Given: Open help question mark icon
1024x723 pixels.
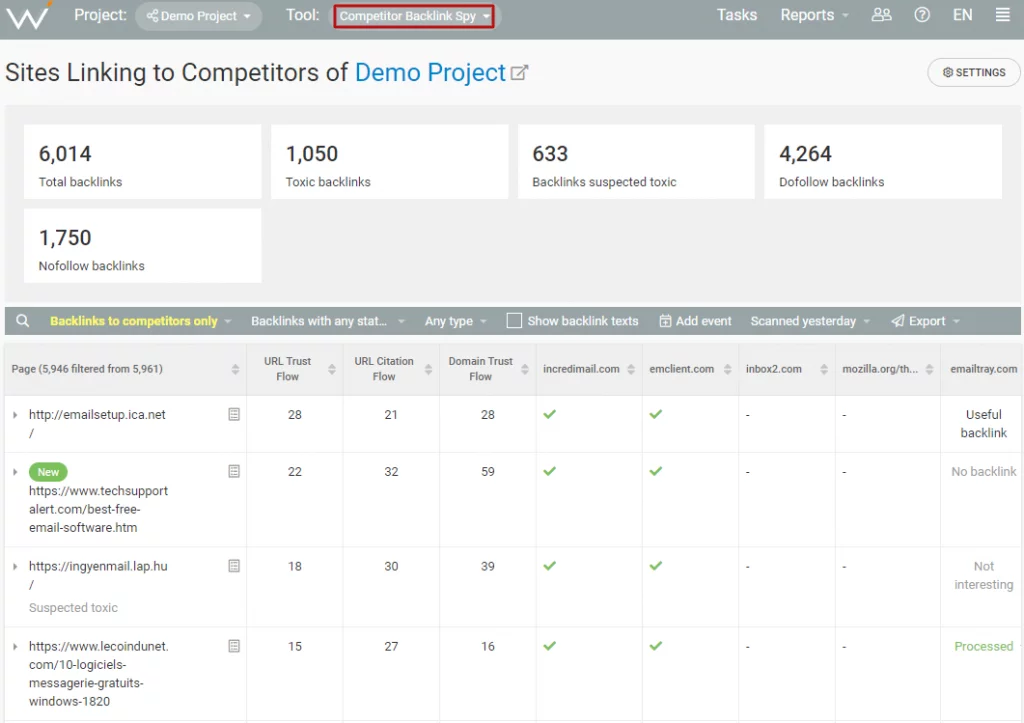Looking at the screenshot, I should tap(921, 14).
